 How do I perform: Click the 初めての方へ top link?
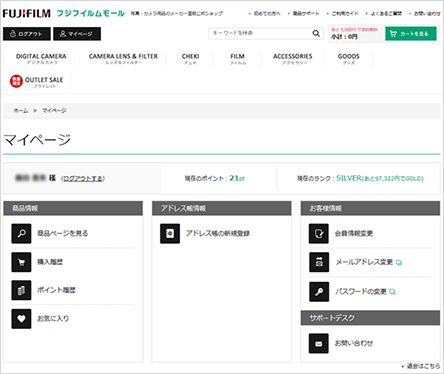[267, 14]
